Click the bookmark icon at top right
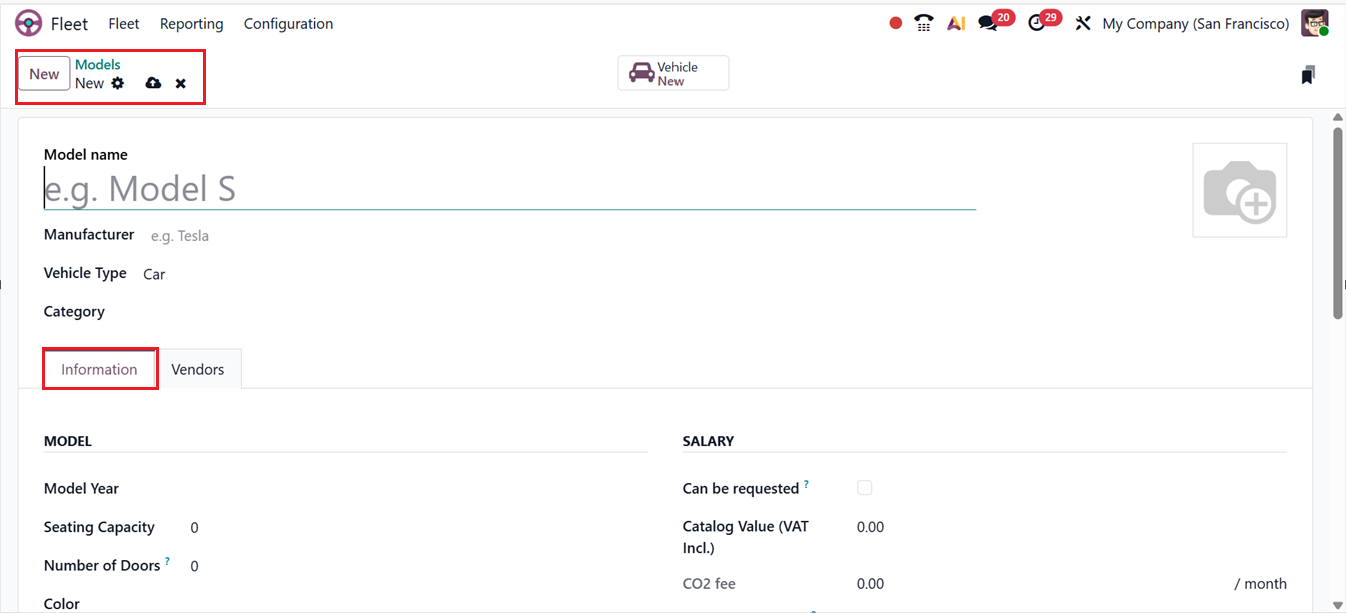The image size is (1346, 613). tap(1308, 75)
